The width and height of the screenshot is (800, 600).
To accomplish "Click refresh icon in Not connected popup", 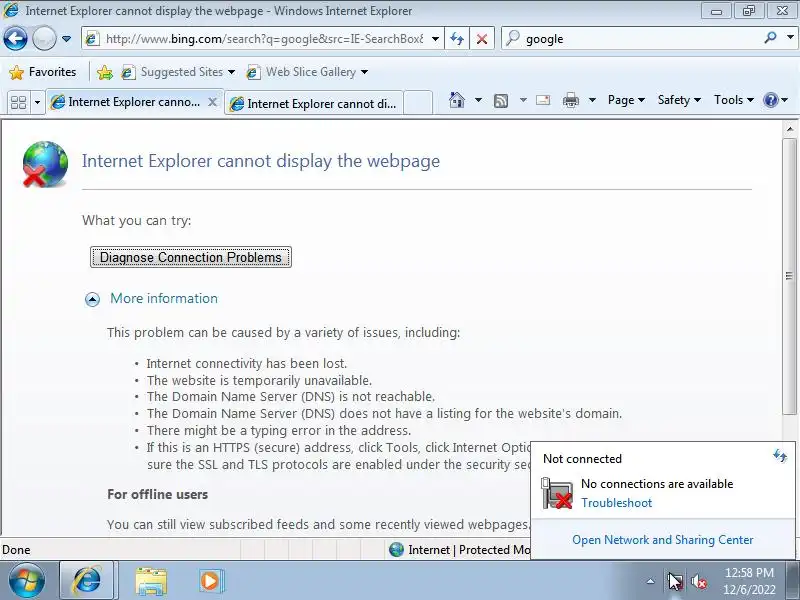I will [780, 456].
